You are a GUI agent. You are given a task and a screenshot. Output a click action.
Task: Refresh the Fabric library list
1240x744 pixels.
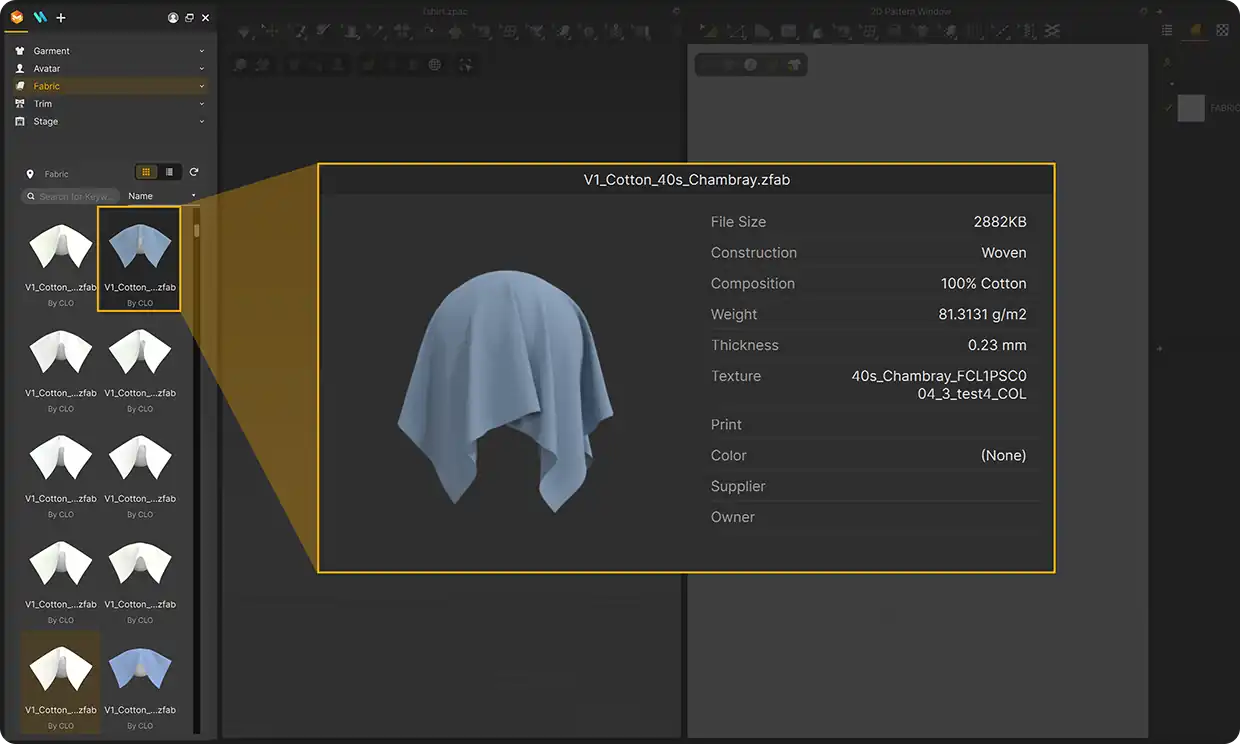coord(194,173)
